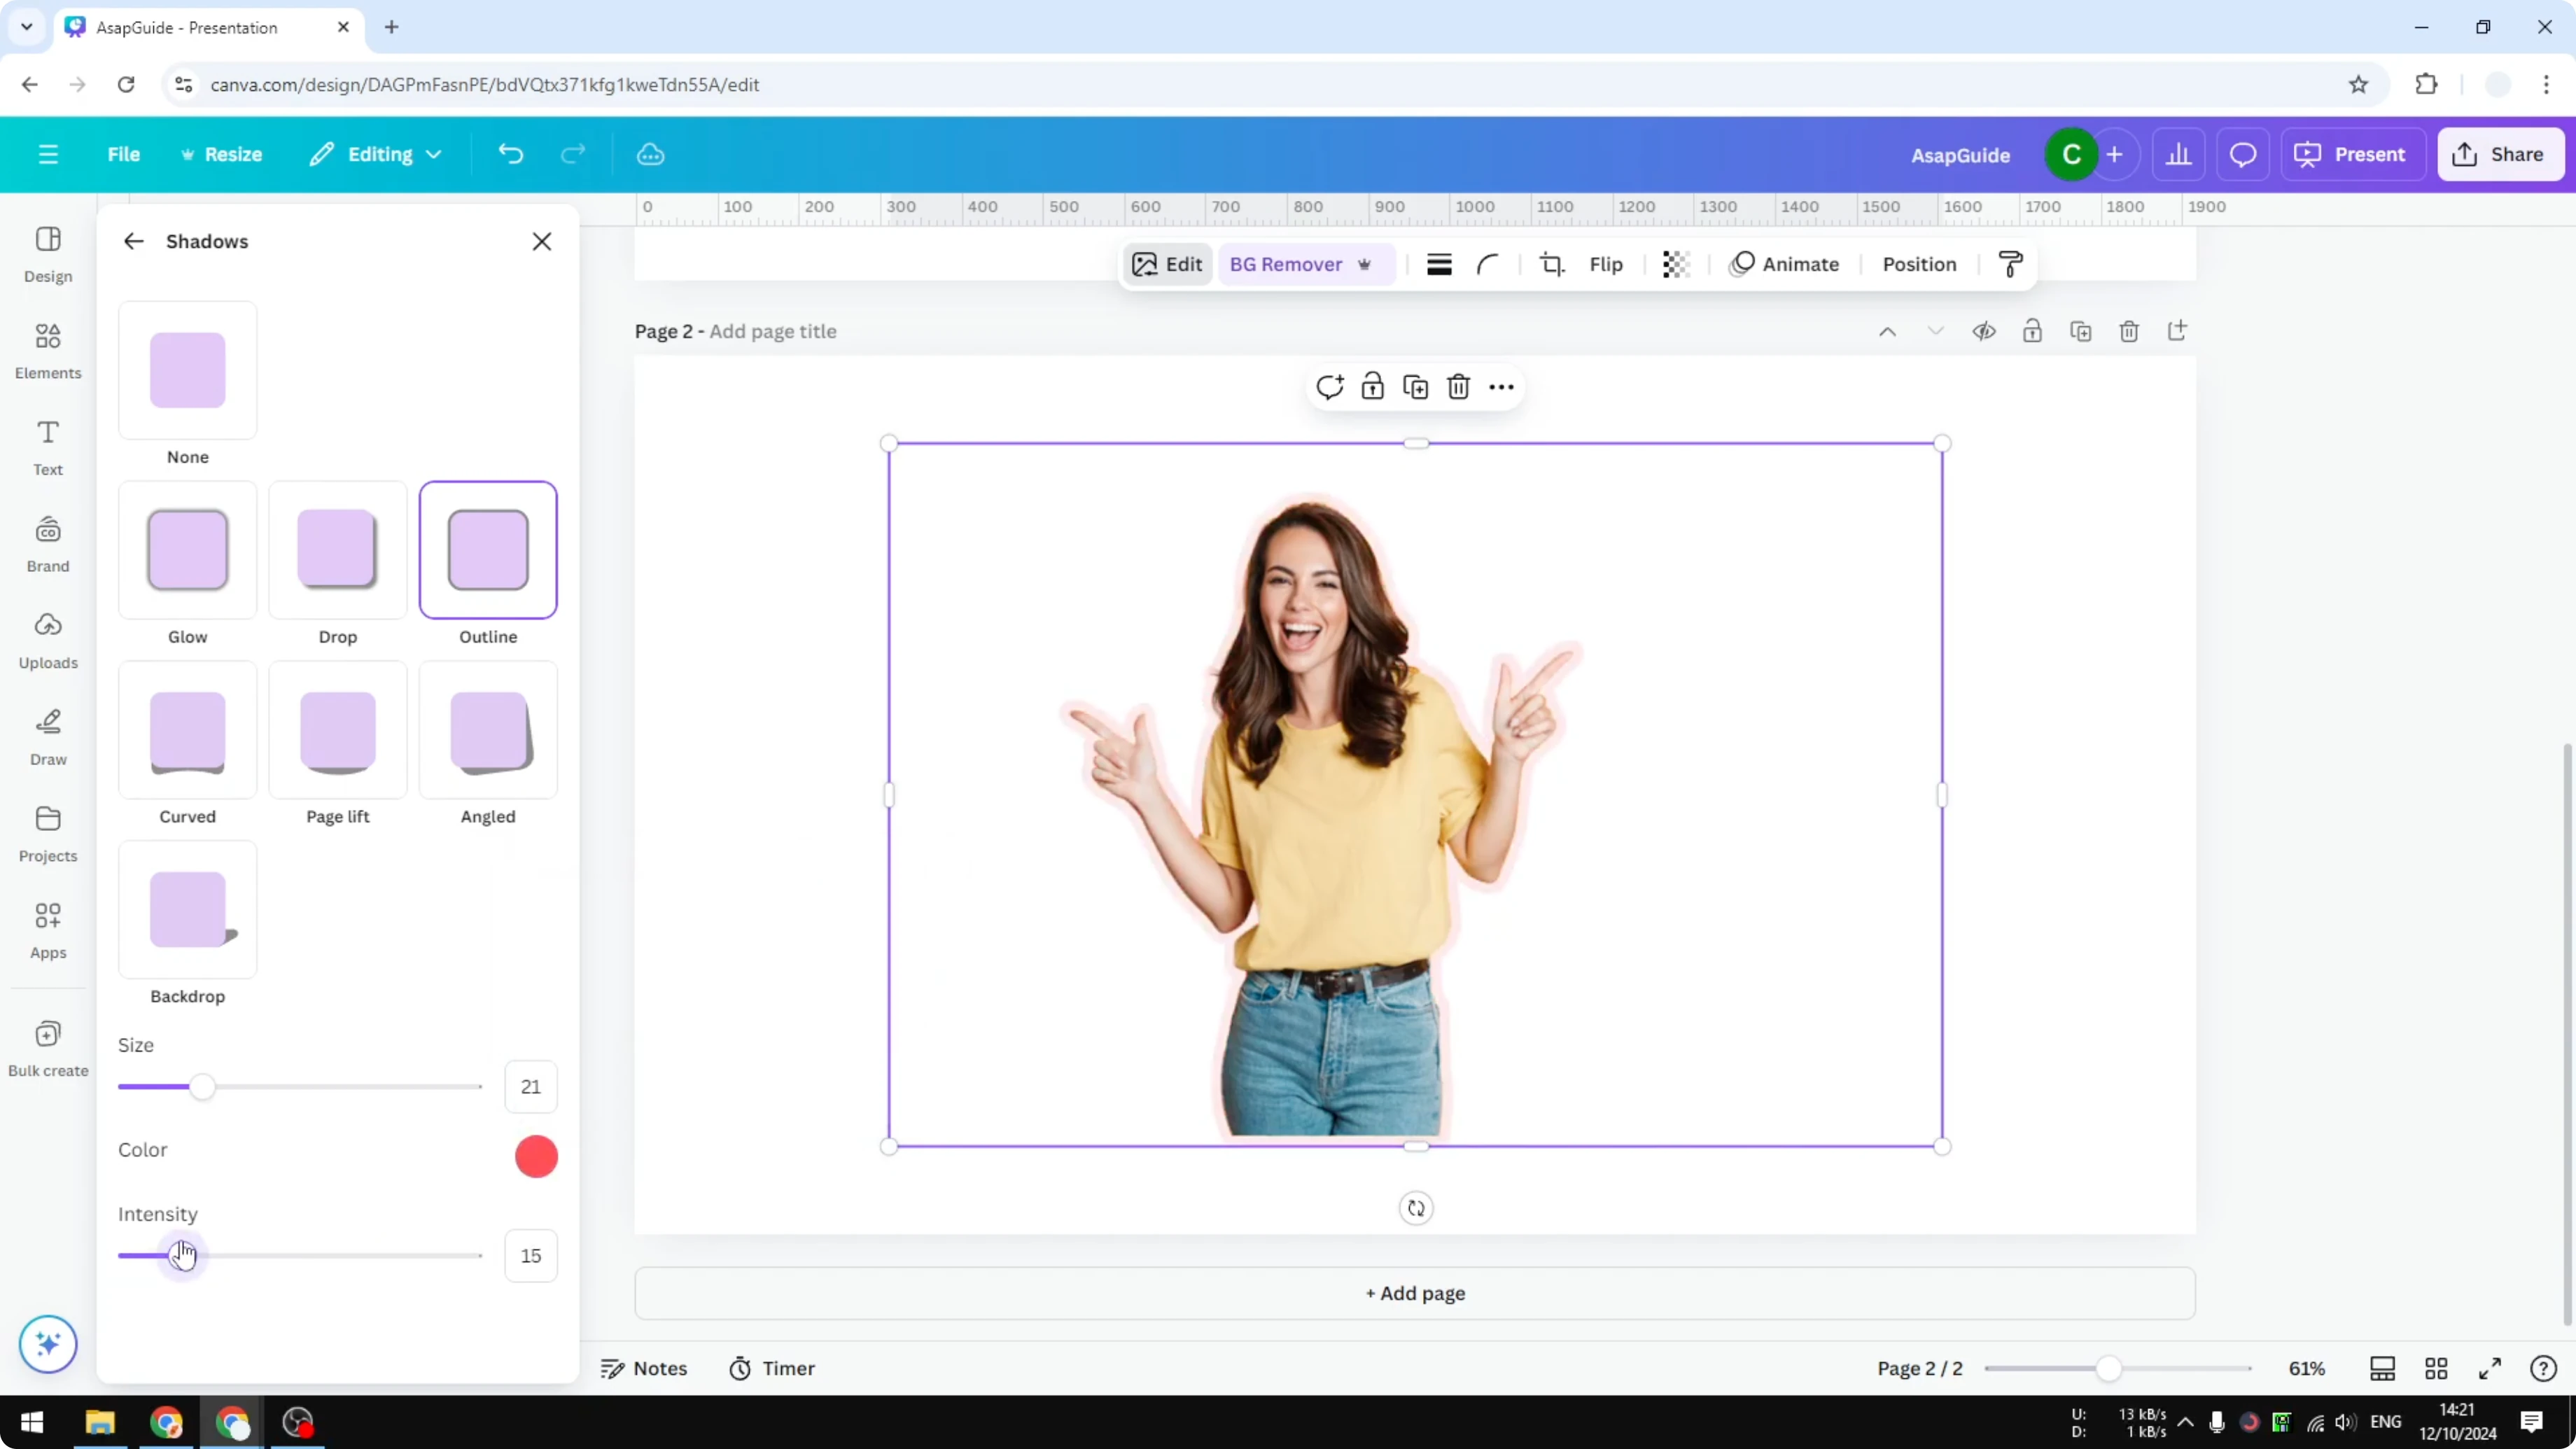Open the Canva assistant sparkle

point(47,1344)
